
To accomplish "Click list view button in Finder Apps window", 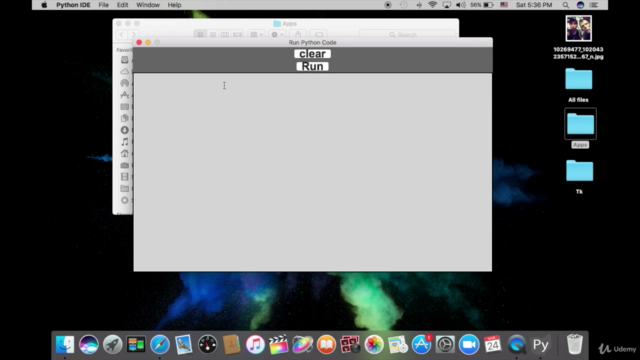I will click(x=213, y=35).
